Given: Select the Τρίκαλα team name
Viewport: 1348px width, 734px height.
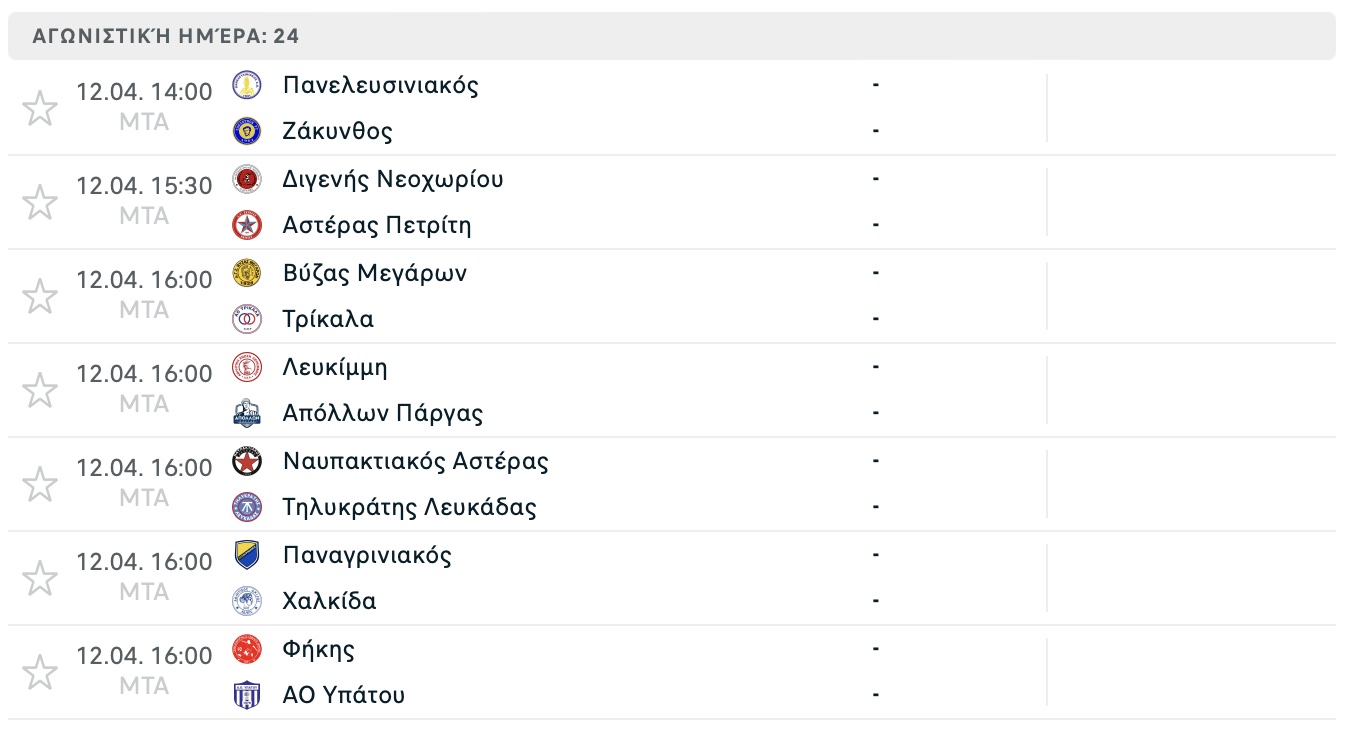Looking at the screenshot, I should (x=328, y=319).
